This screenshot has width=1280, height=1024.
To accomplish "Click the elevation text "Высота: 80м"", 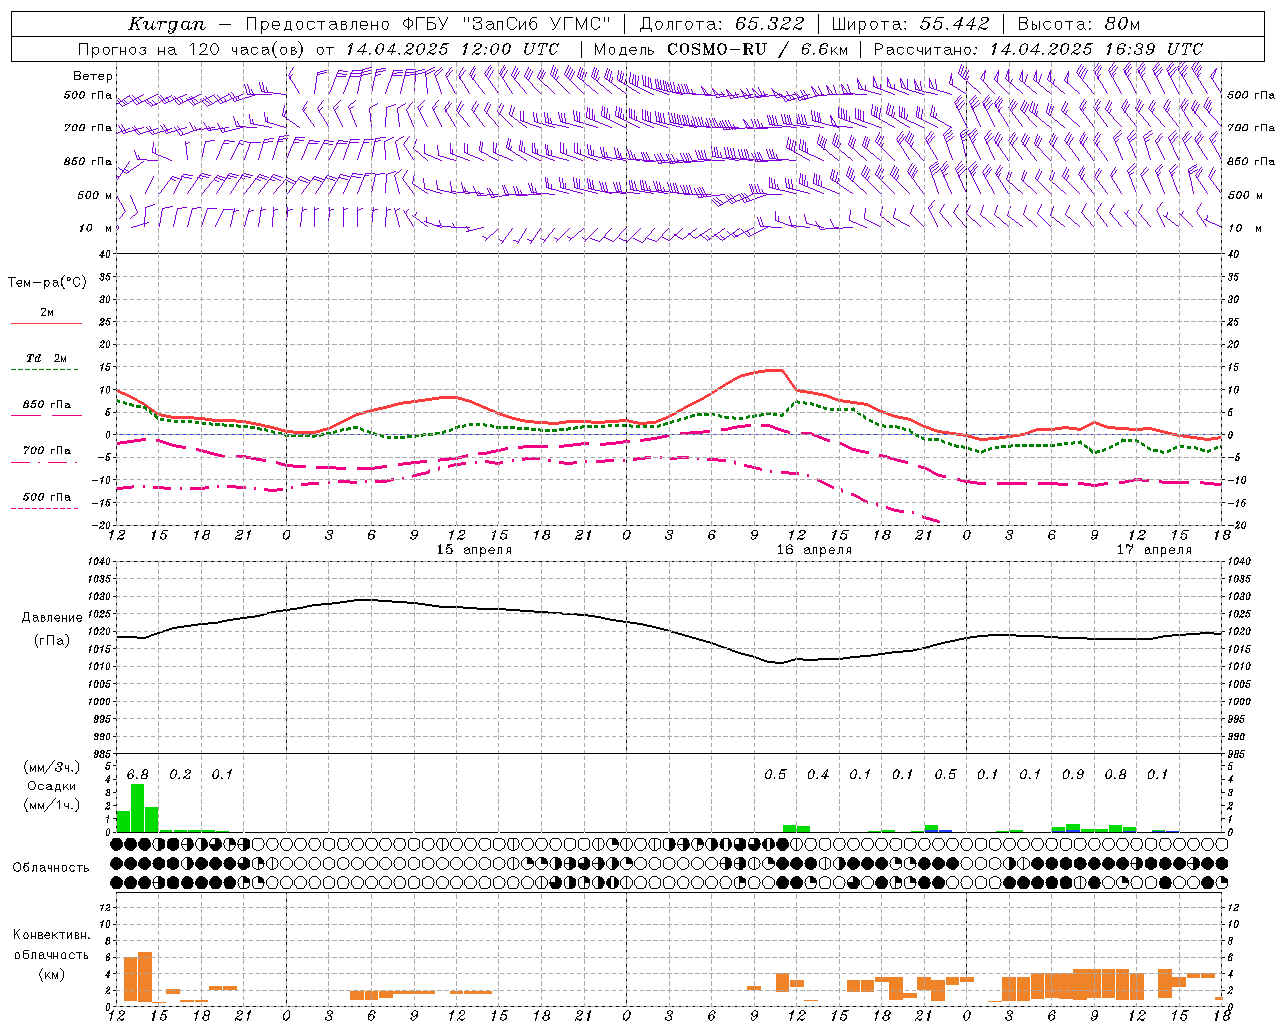I will (1079, 24).
